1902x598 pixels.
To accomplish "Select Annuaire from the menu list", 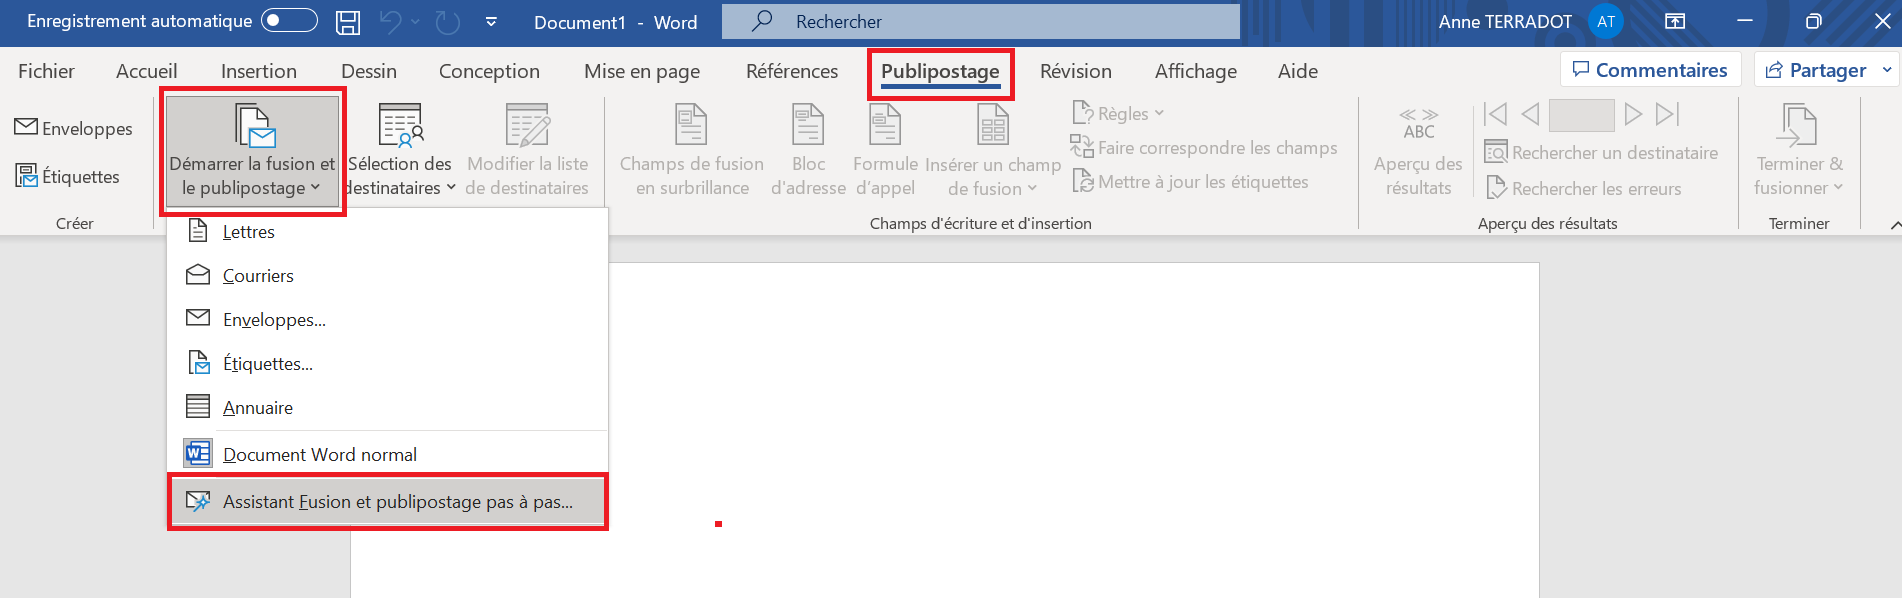I will pos(258,408).
